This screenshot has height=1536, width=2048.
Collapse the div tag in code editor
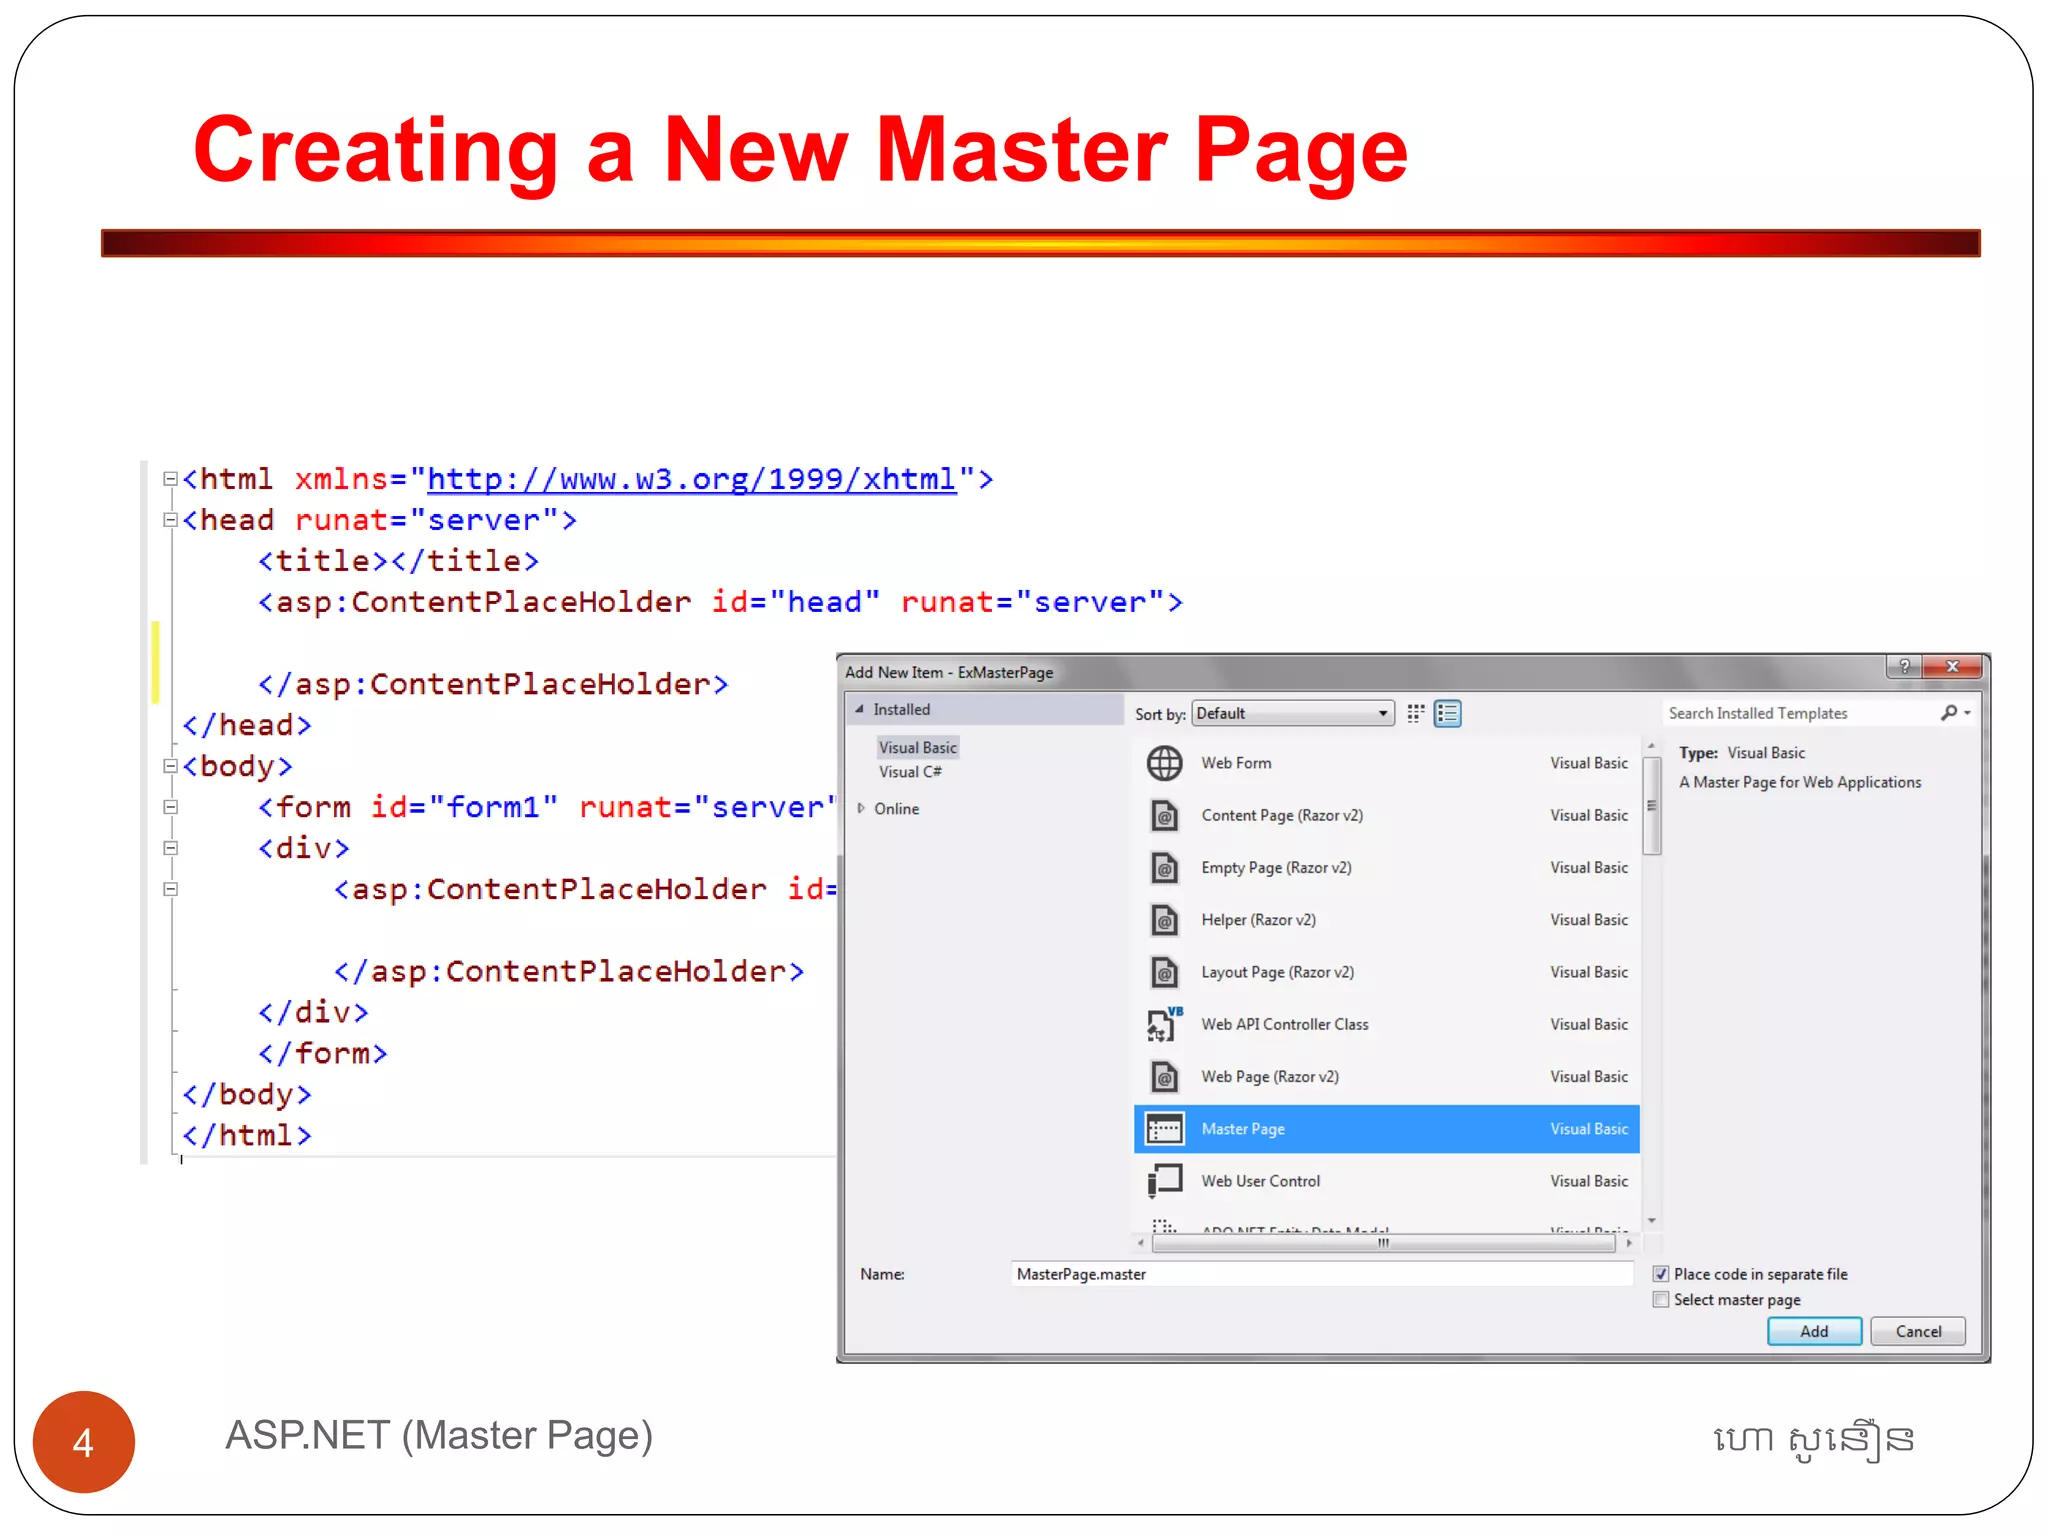(x=170, y=848)
